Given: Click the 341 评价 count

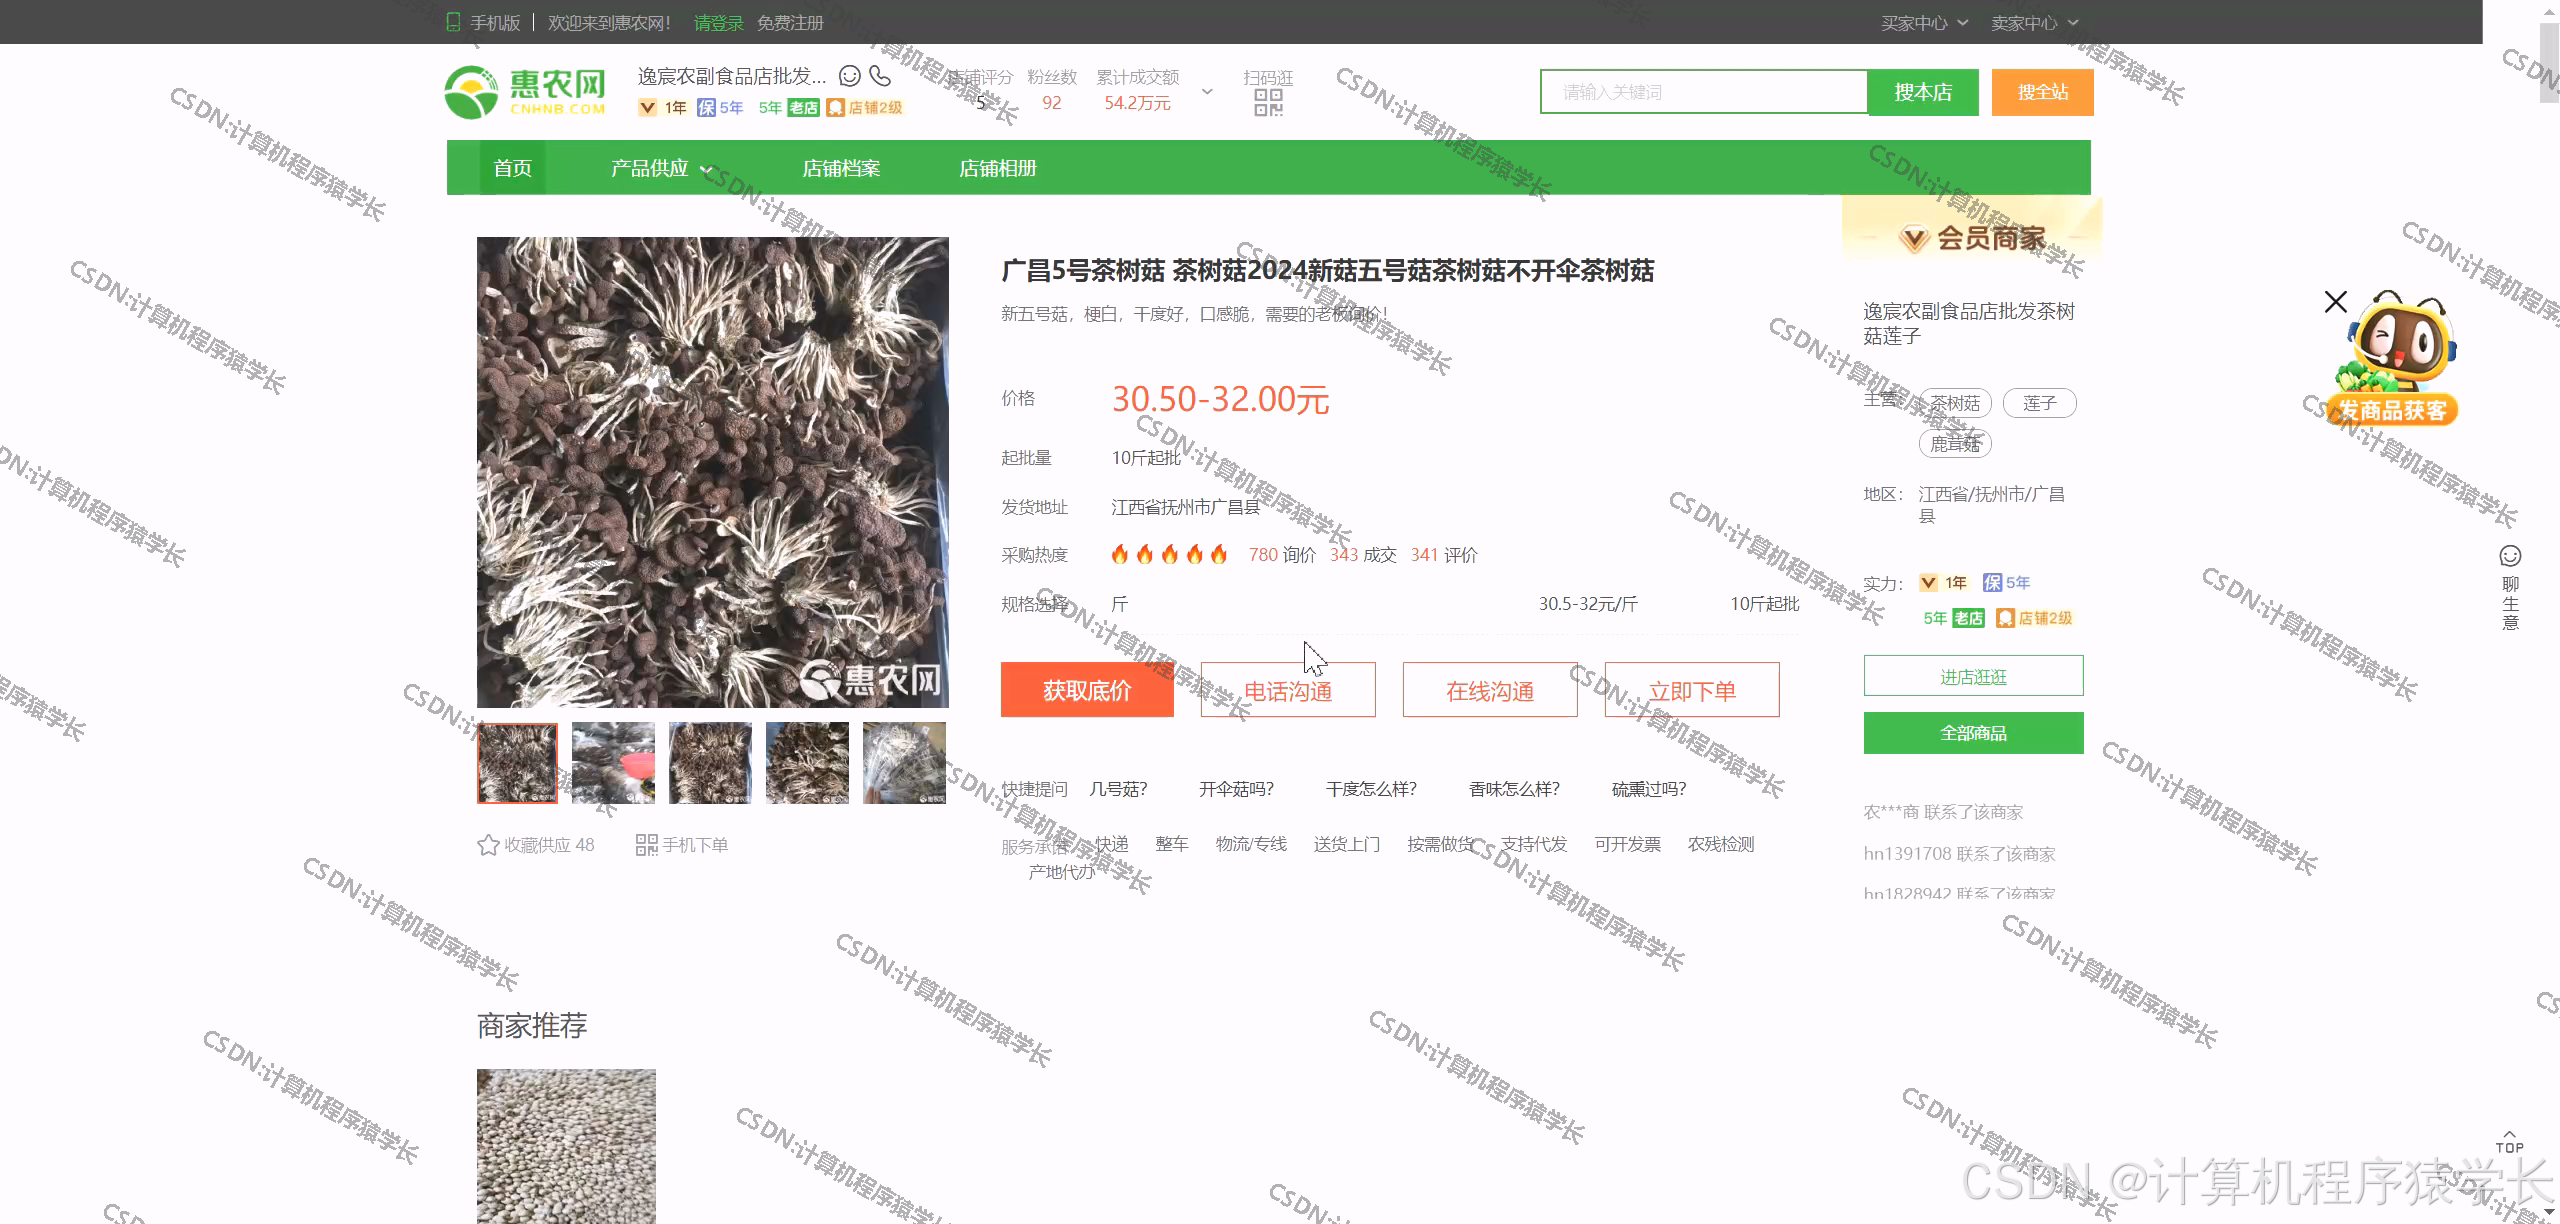Looking at the screenshot, I should 1444,554.
